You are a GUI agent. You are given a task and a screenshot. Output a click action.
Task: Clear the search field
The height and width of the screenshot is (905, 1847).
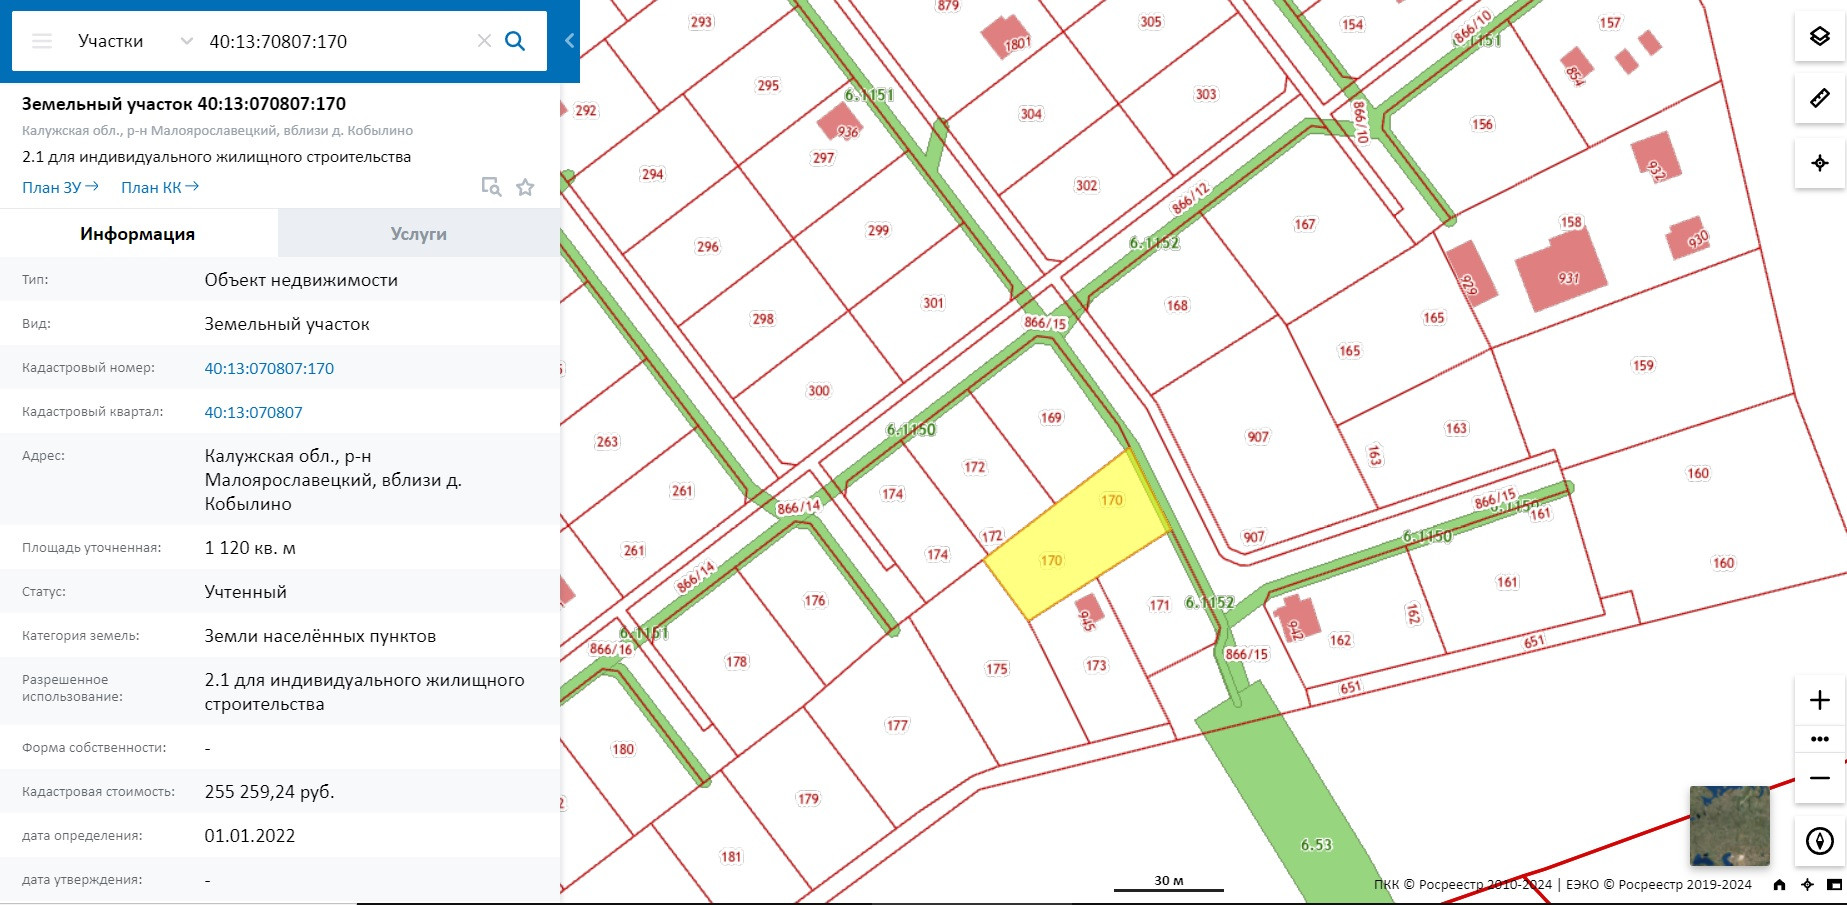pyautogui.click(x=484, y=41)
